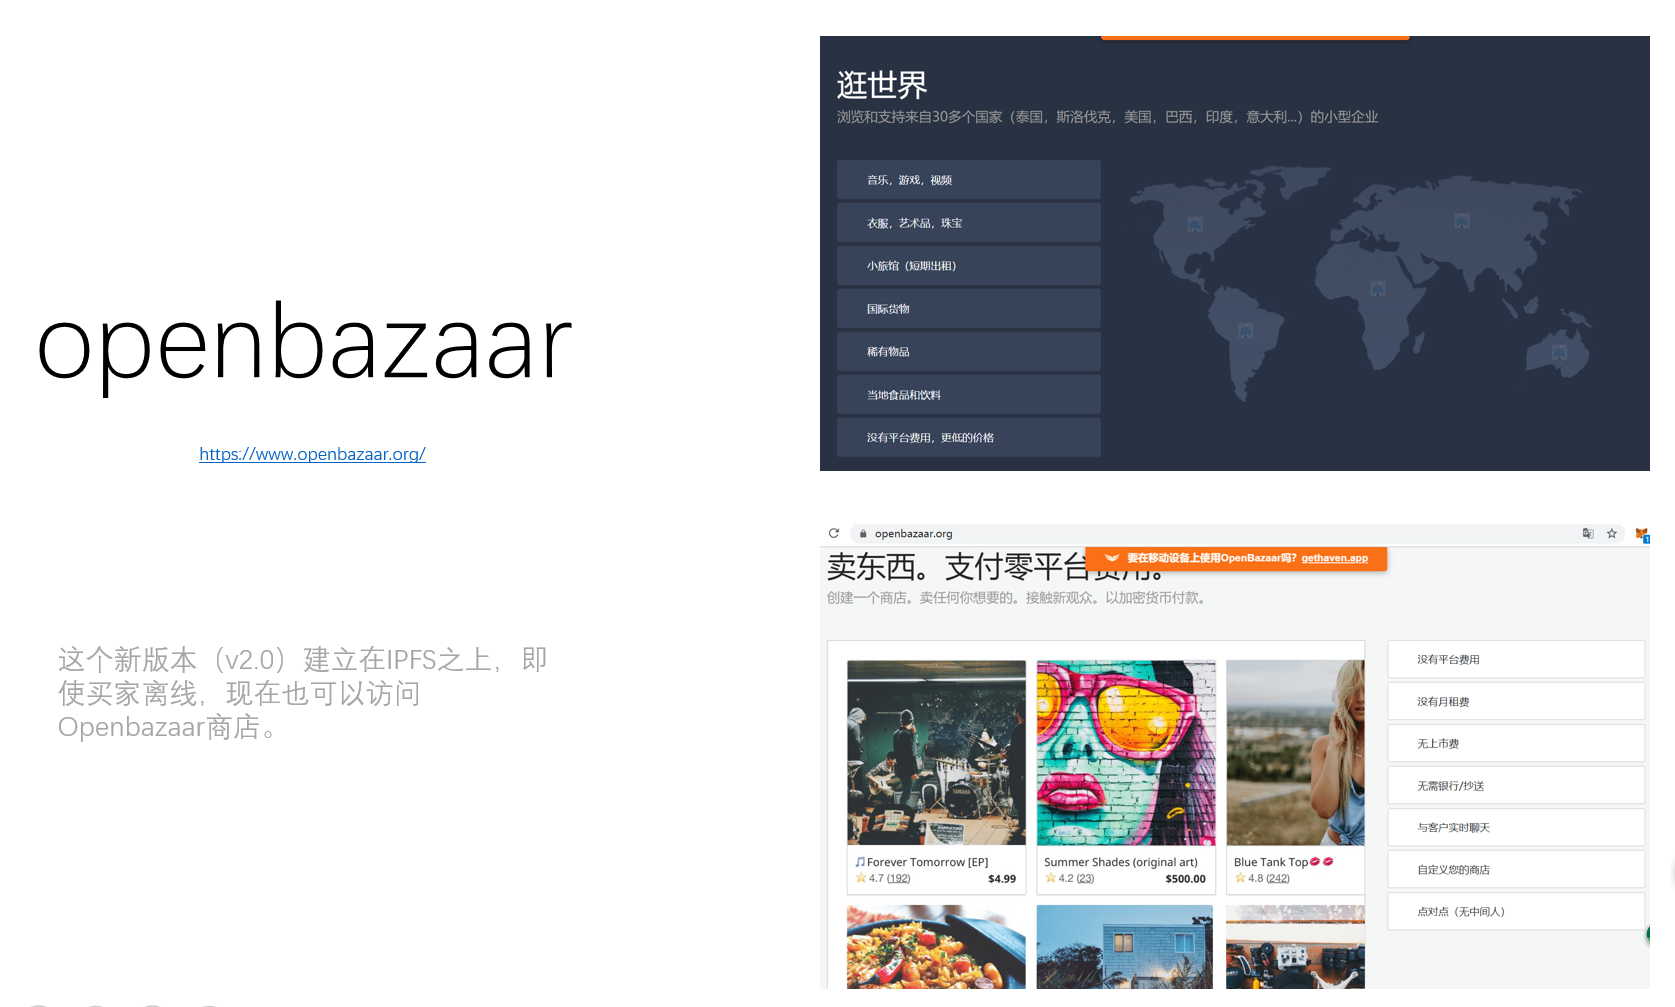This screenshot has width=1675, height=1007.
Task: Click the browser reload icon
Action: [x=834, y=533]
